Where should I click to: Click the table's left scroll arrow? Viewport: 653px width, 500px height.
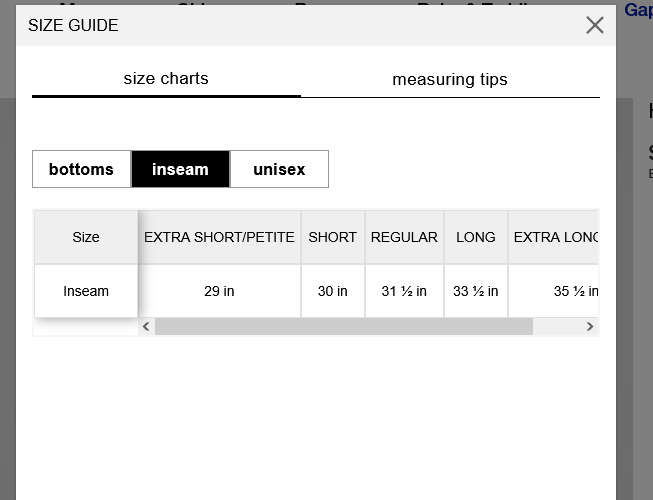click(x=146, y=326)
